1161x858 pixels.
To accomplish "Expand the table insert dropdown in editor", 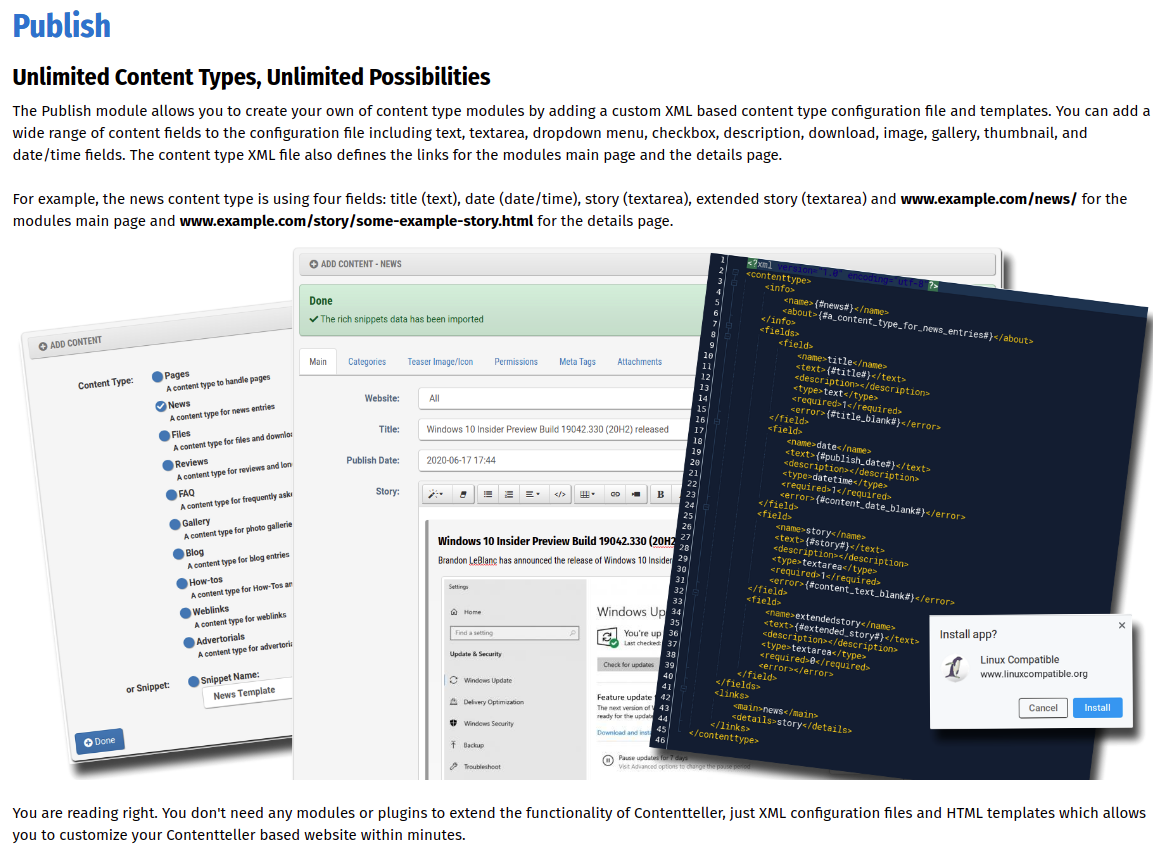I will [587, 494].
